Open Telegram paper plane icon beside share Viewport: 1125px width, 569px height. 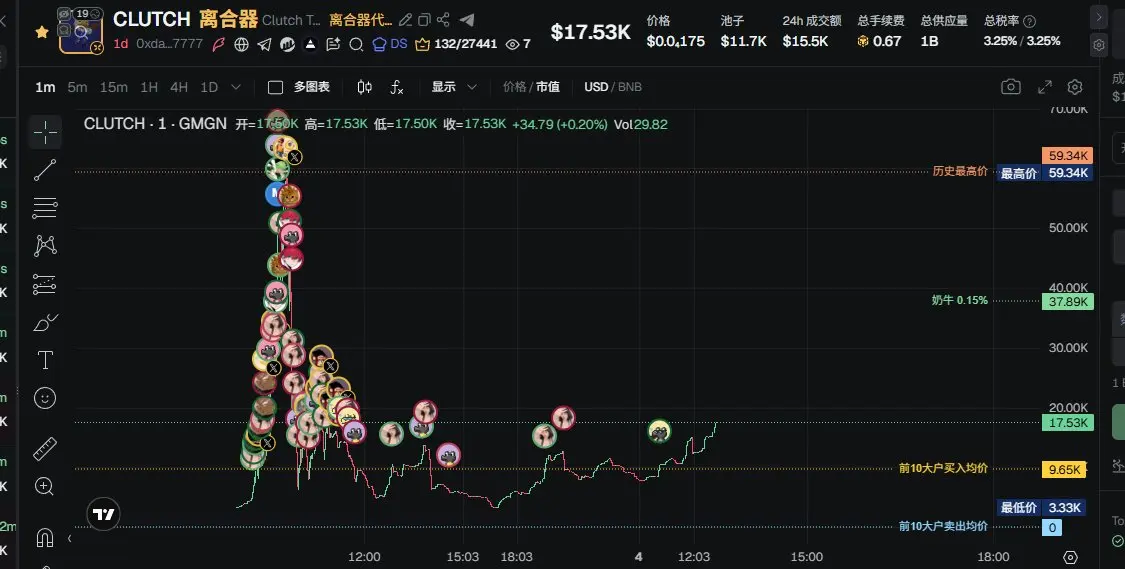(x=467, y=20)
